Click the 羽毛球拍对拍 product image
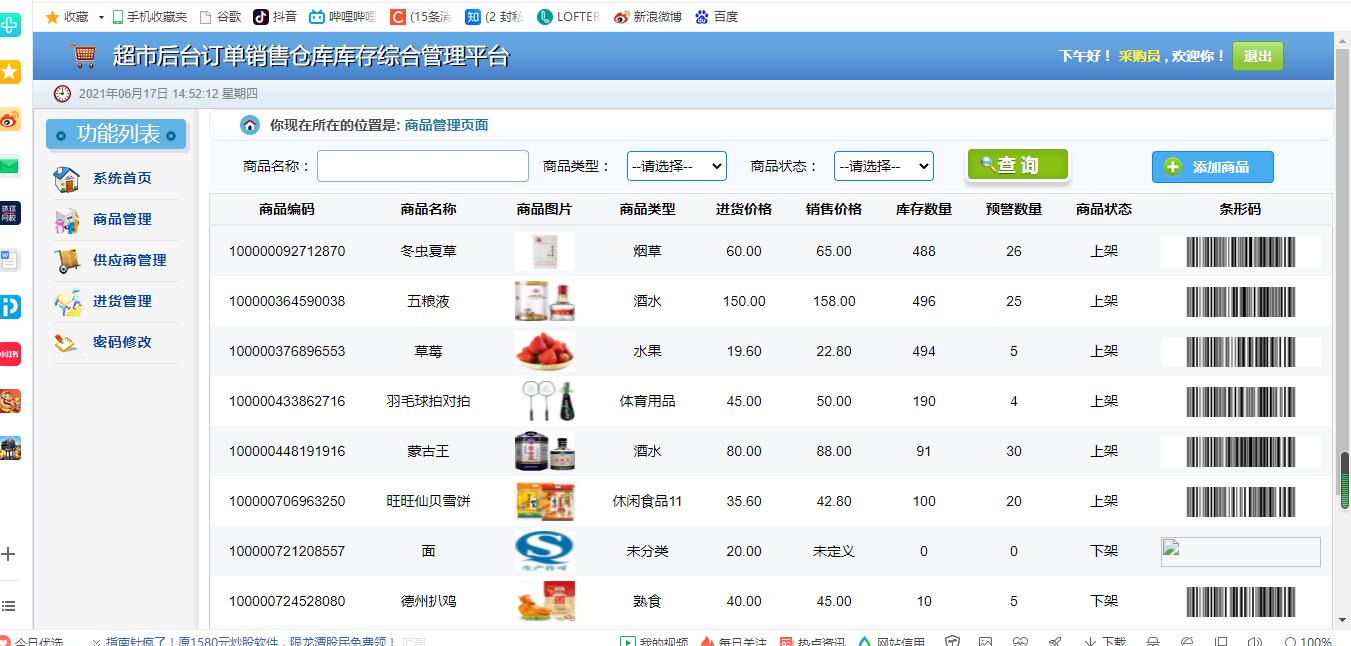This screenshot has width=1351, height=646. pyautogui.click(x=545, y=401)
